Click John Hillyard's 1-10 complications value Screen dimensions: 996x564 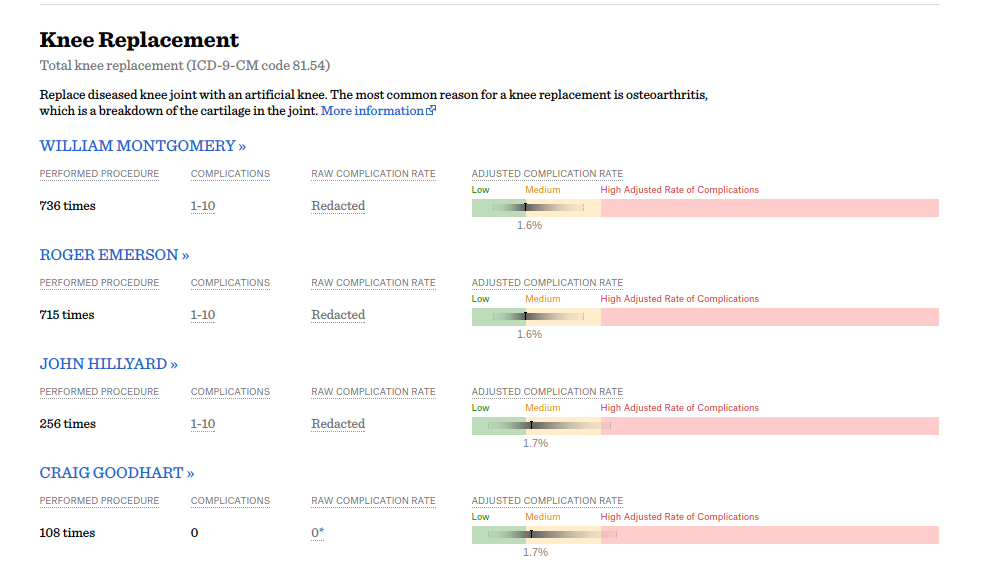[203, 424]
